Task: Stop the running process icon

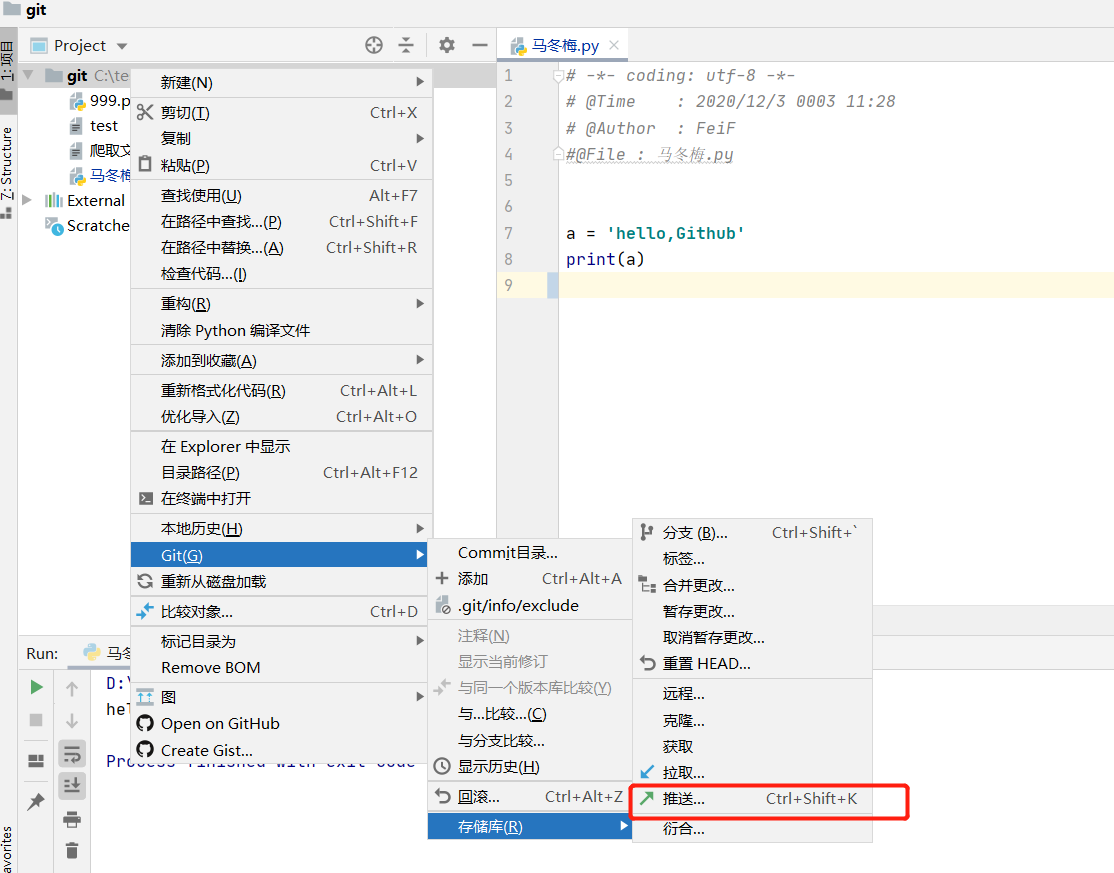Action: (36, 721)
